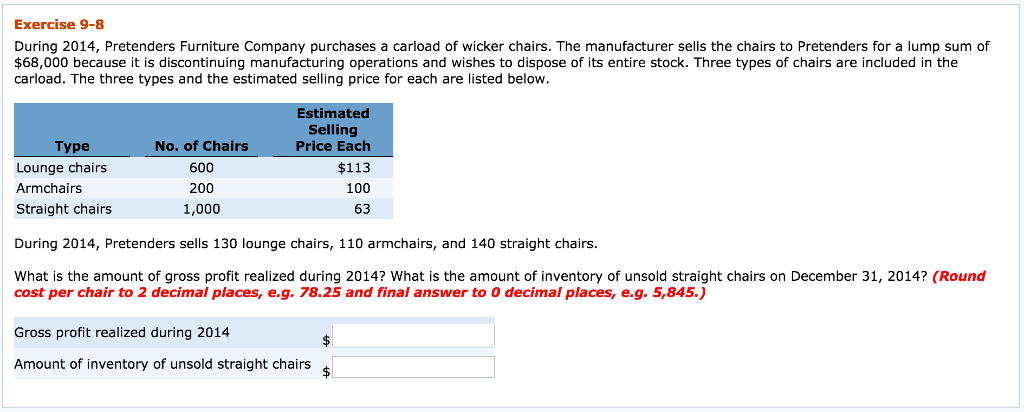Click the unsold straight chairs inventory input field

pyautogui.click(x=413, y=367)
